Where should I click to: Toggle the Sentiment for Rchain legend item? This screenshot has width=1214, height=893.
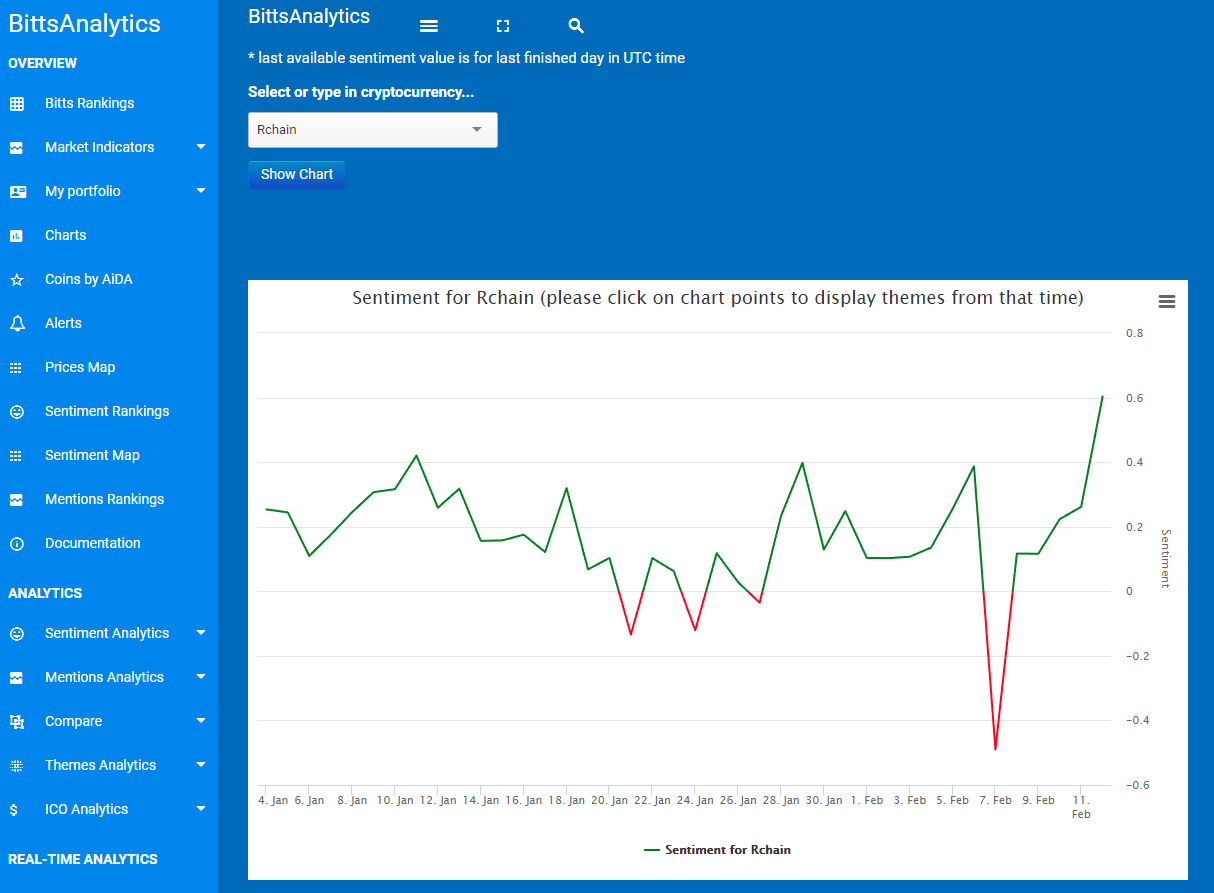click(717, 850)
